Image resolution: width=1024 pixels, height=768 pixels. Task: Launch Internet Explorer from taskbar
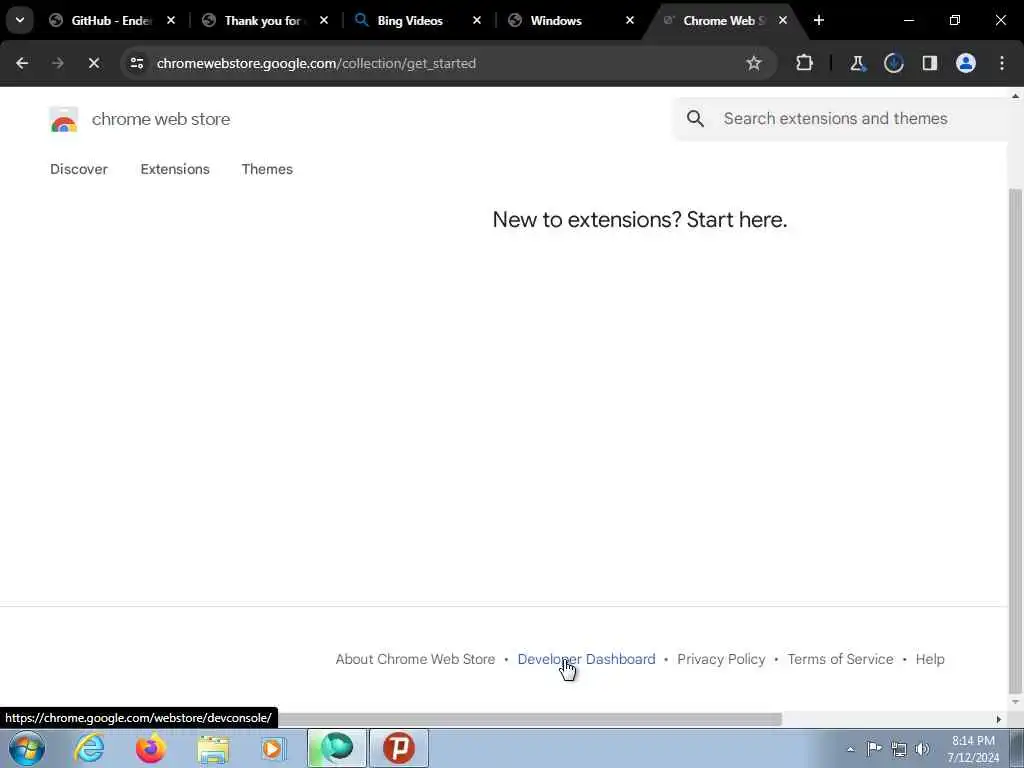point(89,748)
